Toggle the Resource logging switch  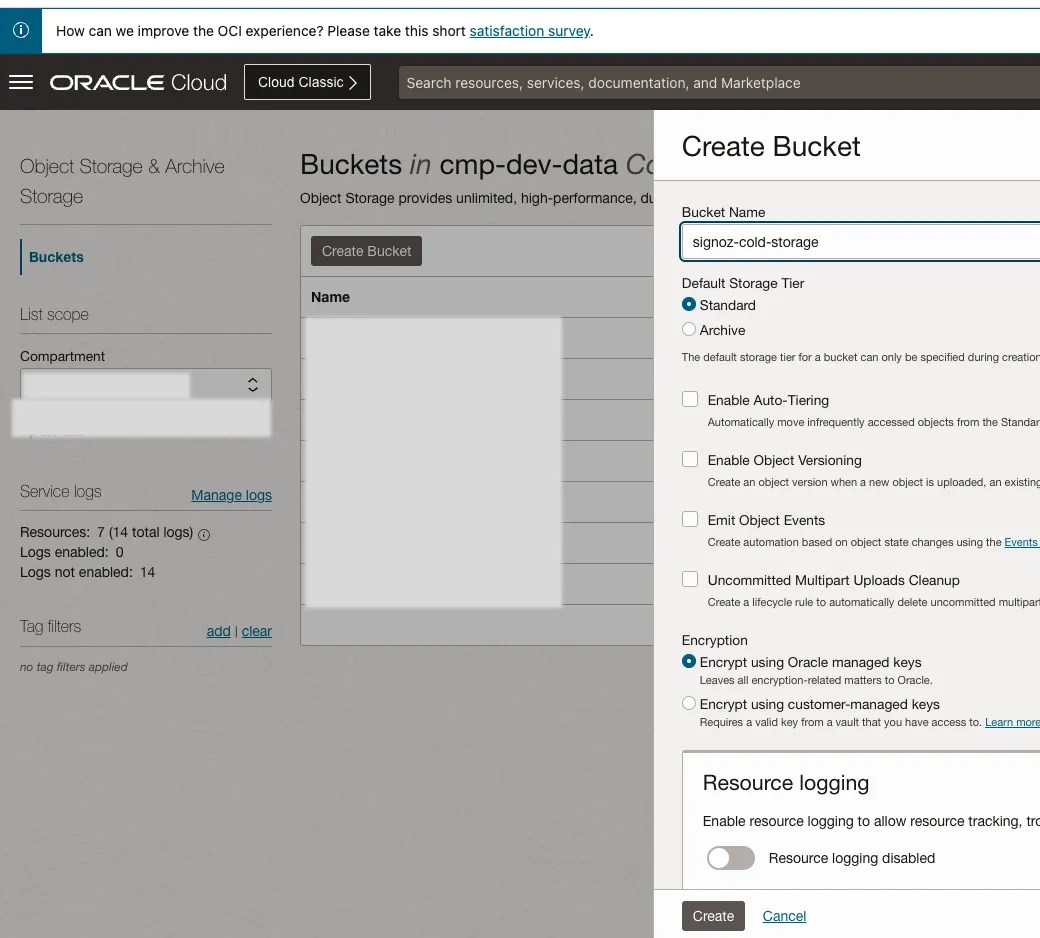(x=730, y=858)
